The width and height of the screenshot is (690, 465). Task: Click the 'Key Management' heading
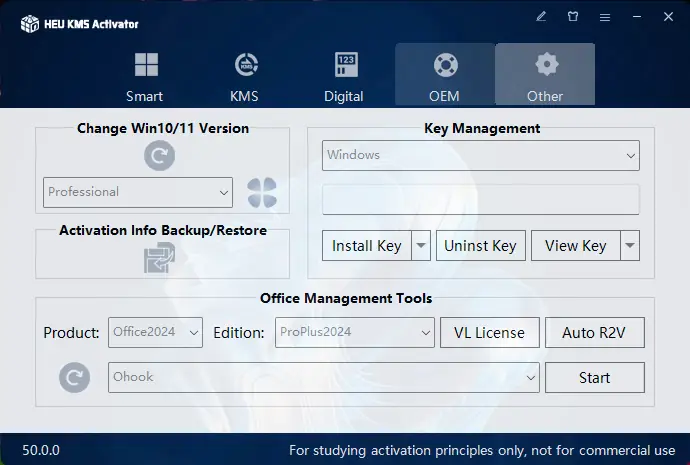[482, 128]
